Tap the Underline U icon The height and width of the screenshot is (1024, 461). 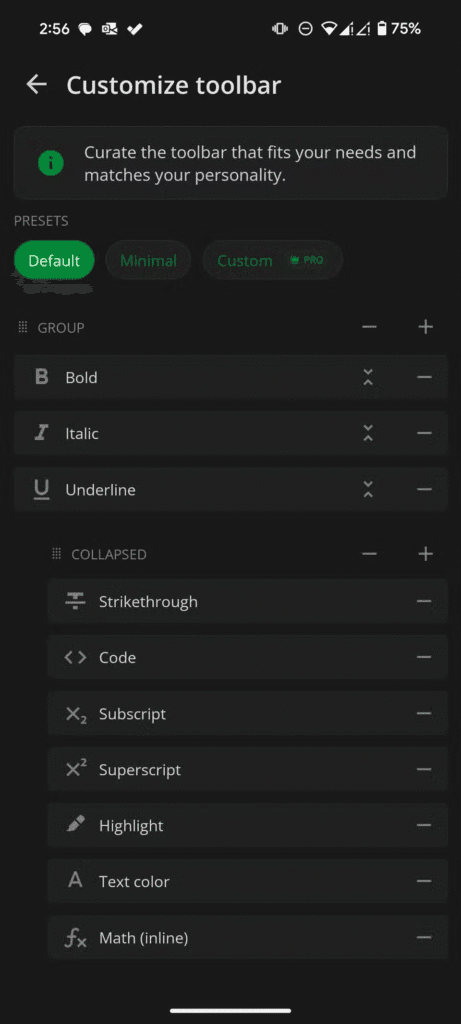[x=41, y=489]
